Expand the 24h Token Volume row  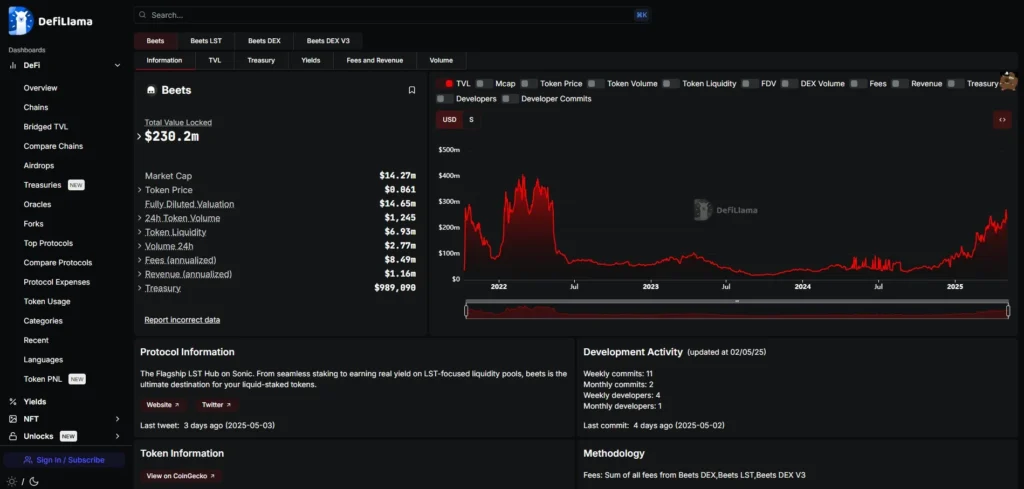click(x=139, y=218)
